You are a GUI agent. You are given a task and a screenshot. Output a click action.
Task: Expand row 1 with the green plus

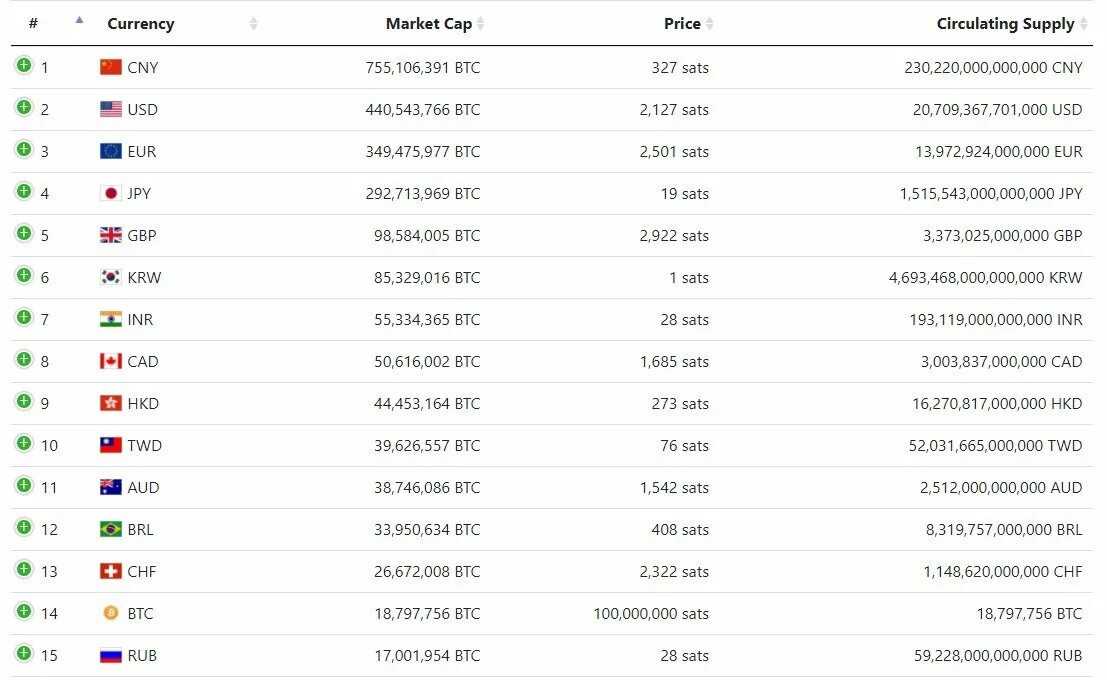(x=24, y=66)
